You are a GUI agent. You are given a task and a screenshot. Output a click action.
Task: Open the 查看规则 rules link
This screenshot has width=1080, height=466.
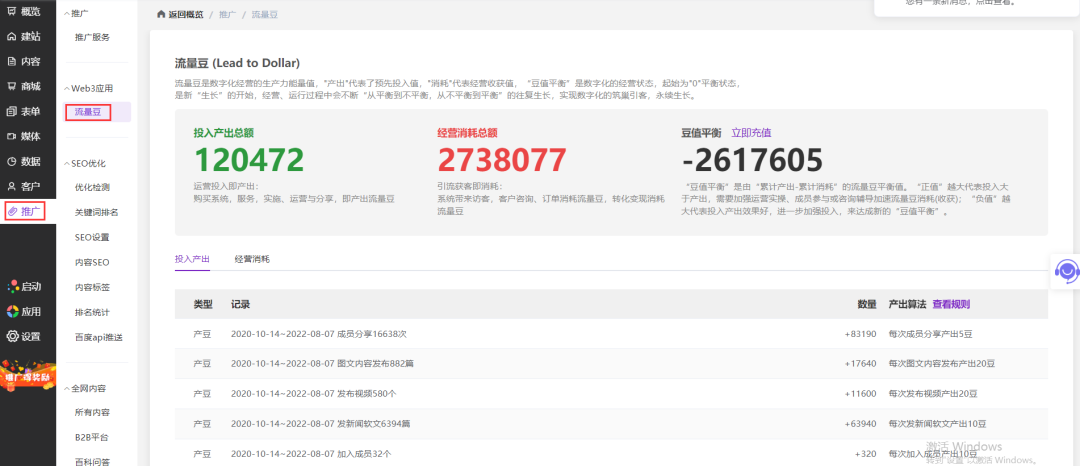pos(950,304)
